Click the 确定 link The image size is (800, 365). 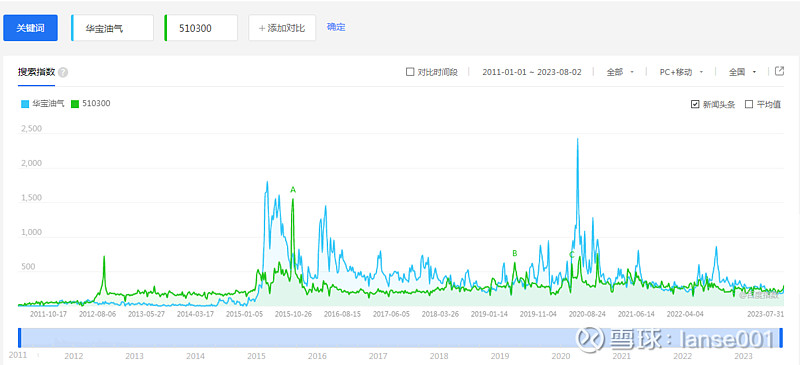336,27
